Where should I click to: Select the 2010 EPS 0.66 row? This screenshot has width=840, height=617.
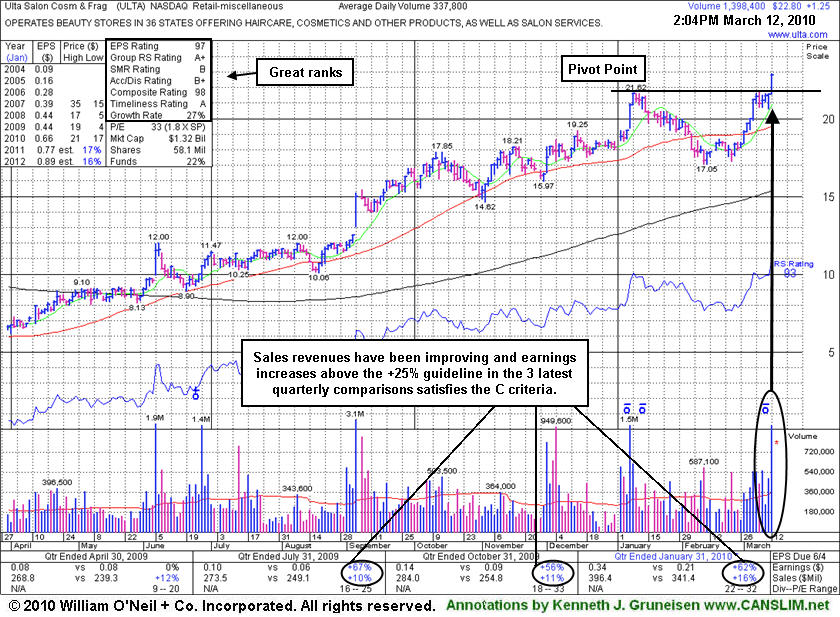(x=54, y=139)
